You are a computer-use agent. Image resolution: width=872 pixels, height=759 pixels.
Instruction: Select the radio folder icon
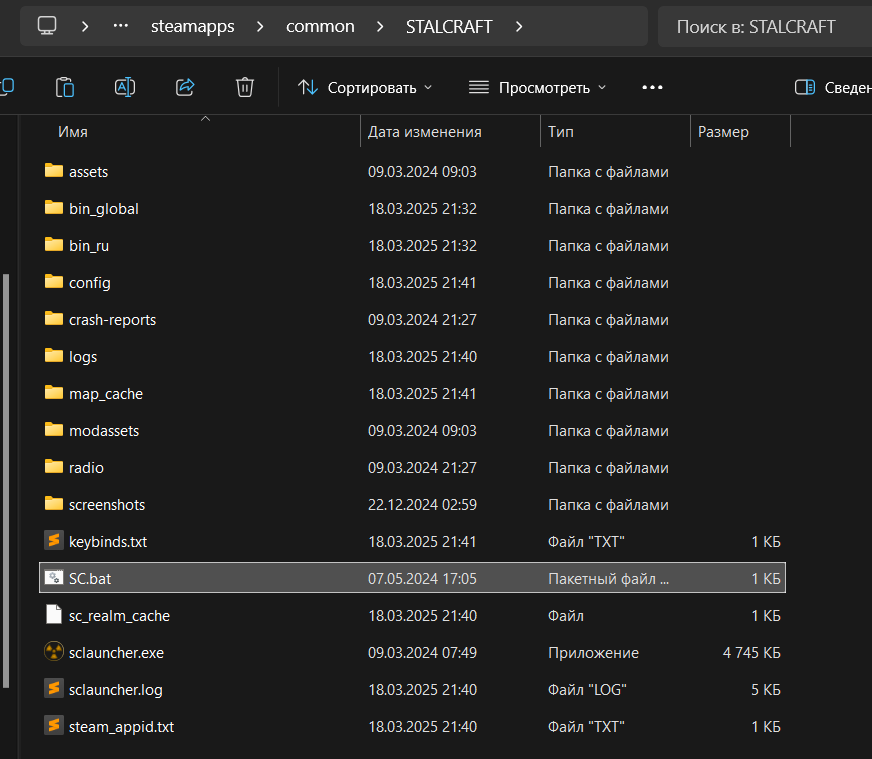click(x=53, y=467)
